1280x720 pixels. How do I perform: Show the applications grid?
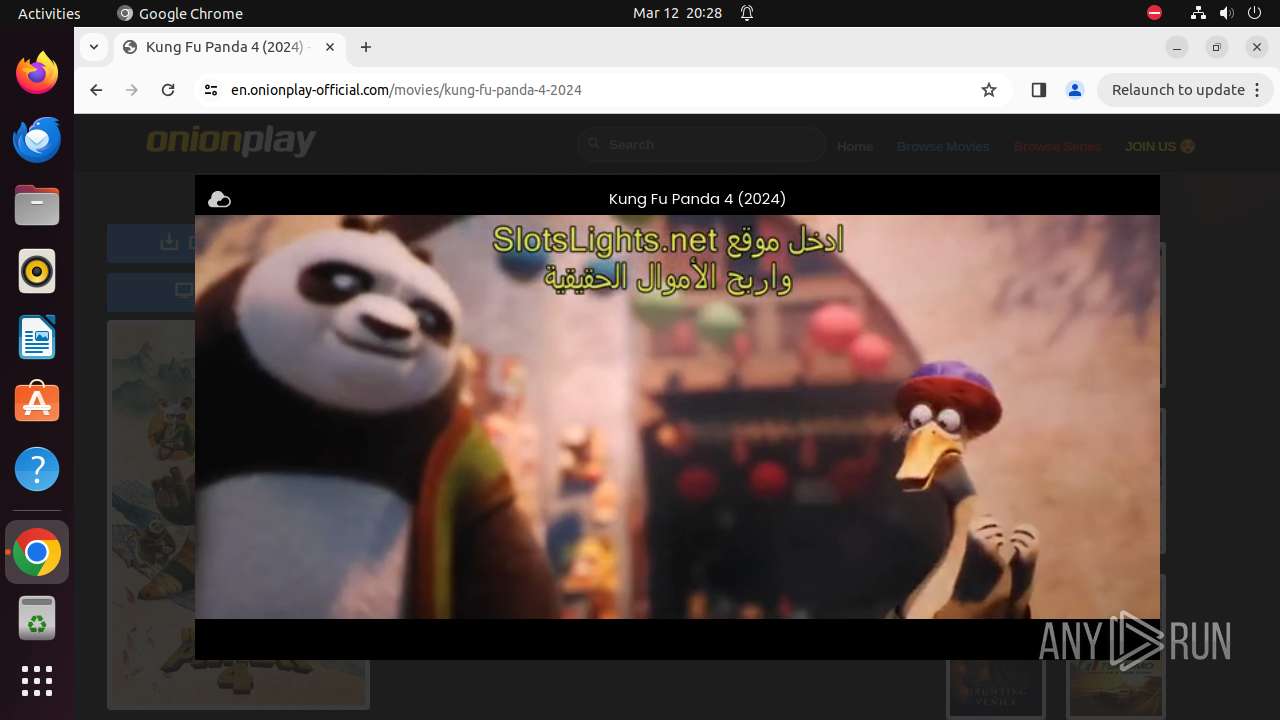click(x=37, y=681)
